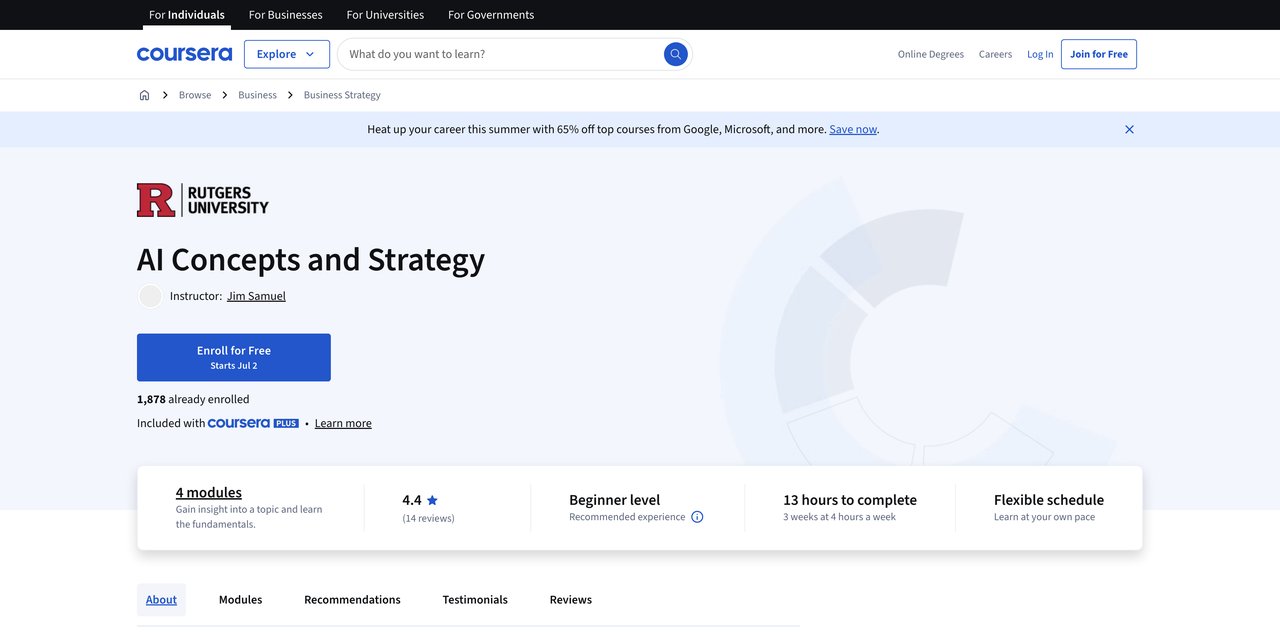This screenshot has height=632, width=1280.
Task: Go to the home breadcrumb icon
Action: tap(144, 95)
